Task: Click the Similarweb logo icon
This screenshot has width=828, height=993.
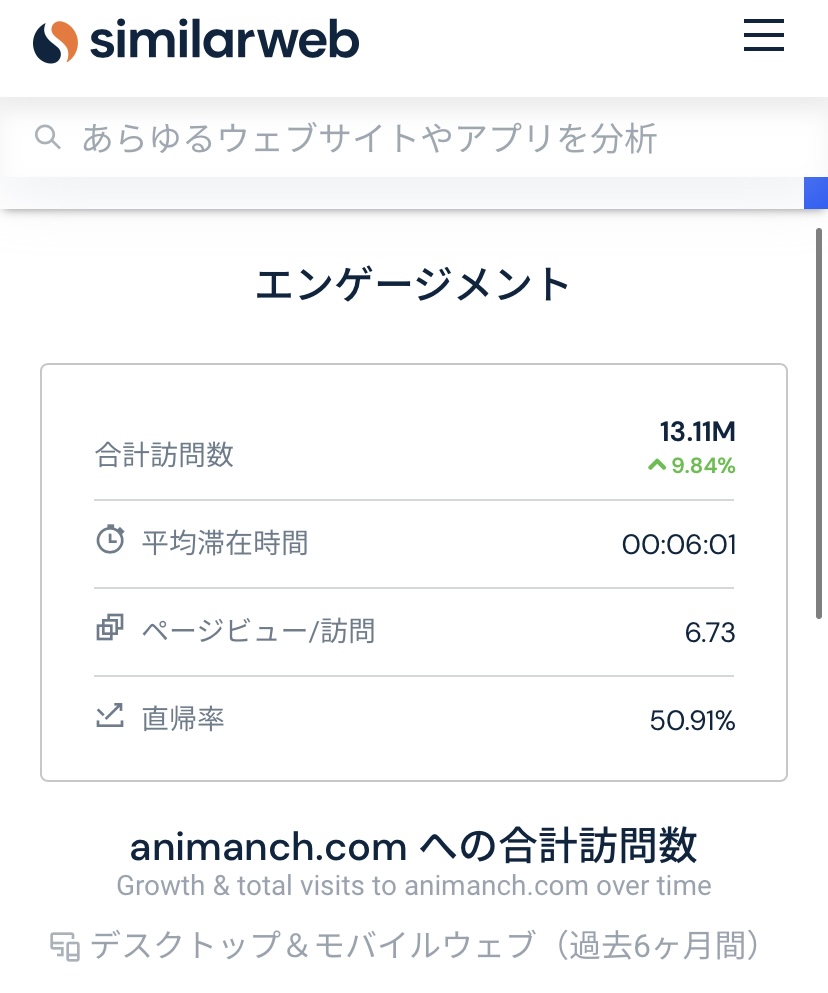Action: pyautogui.click(x=55, y=42)
